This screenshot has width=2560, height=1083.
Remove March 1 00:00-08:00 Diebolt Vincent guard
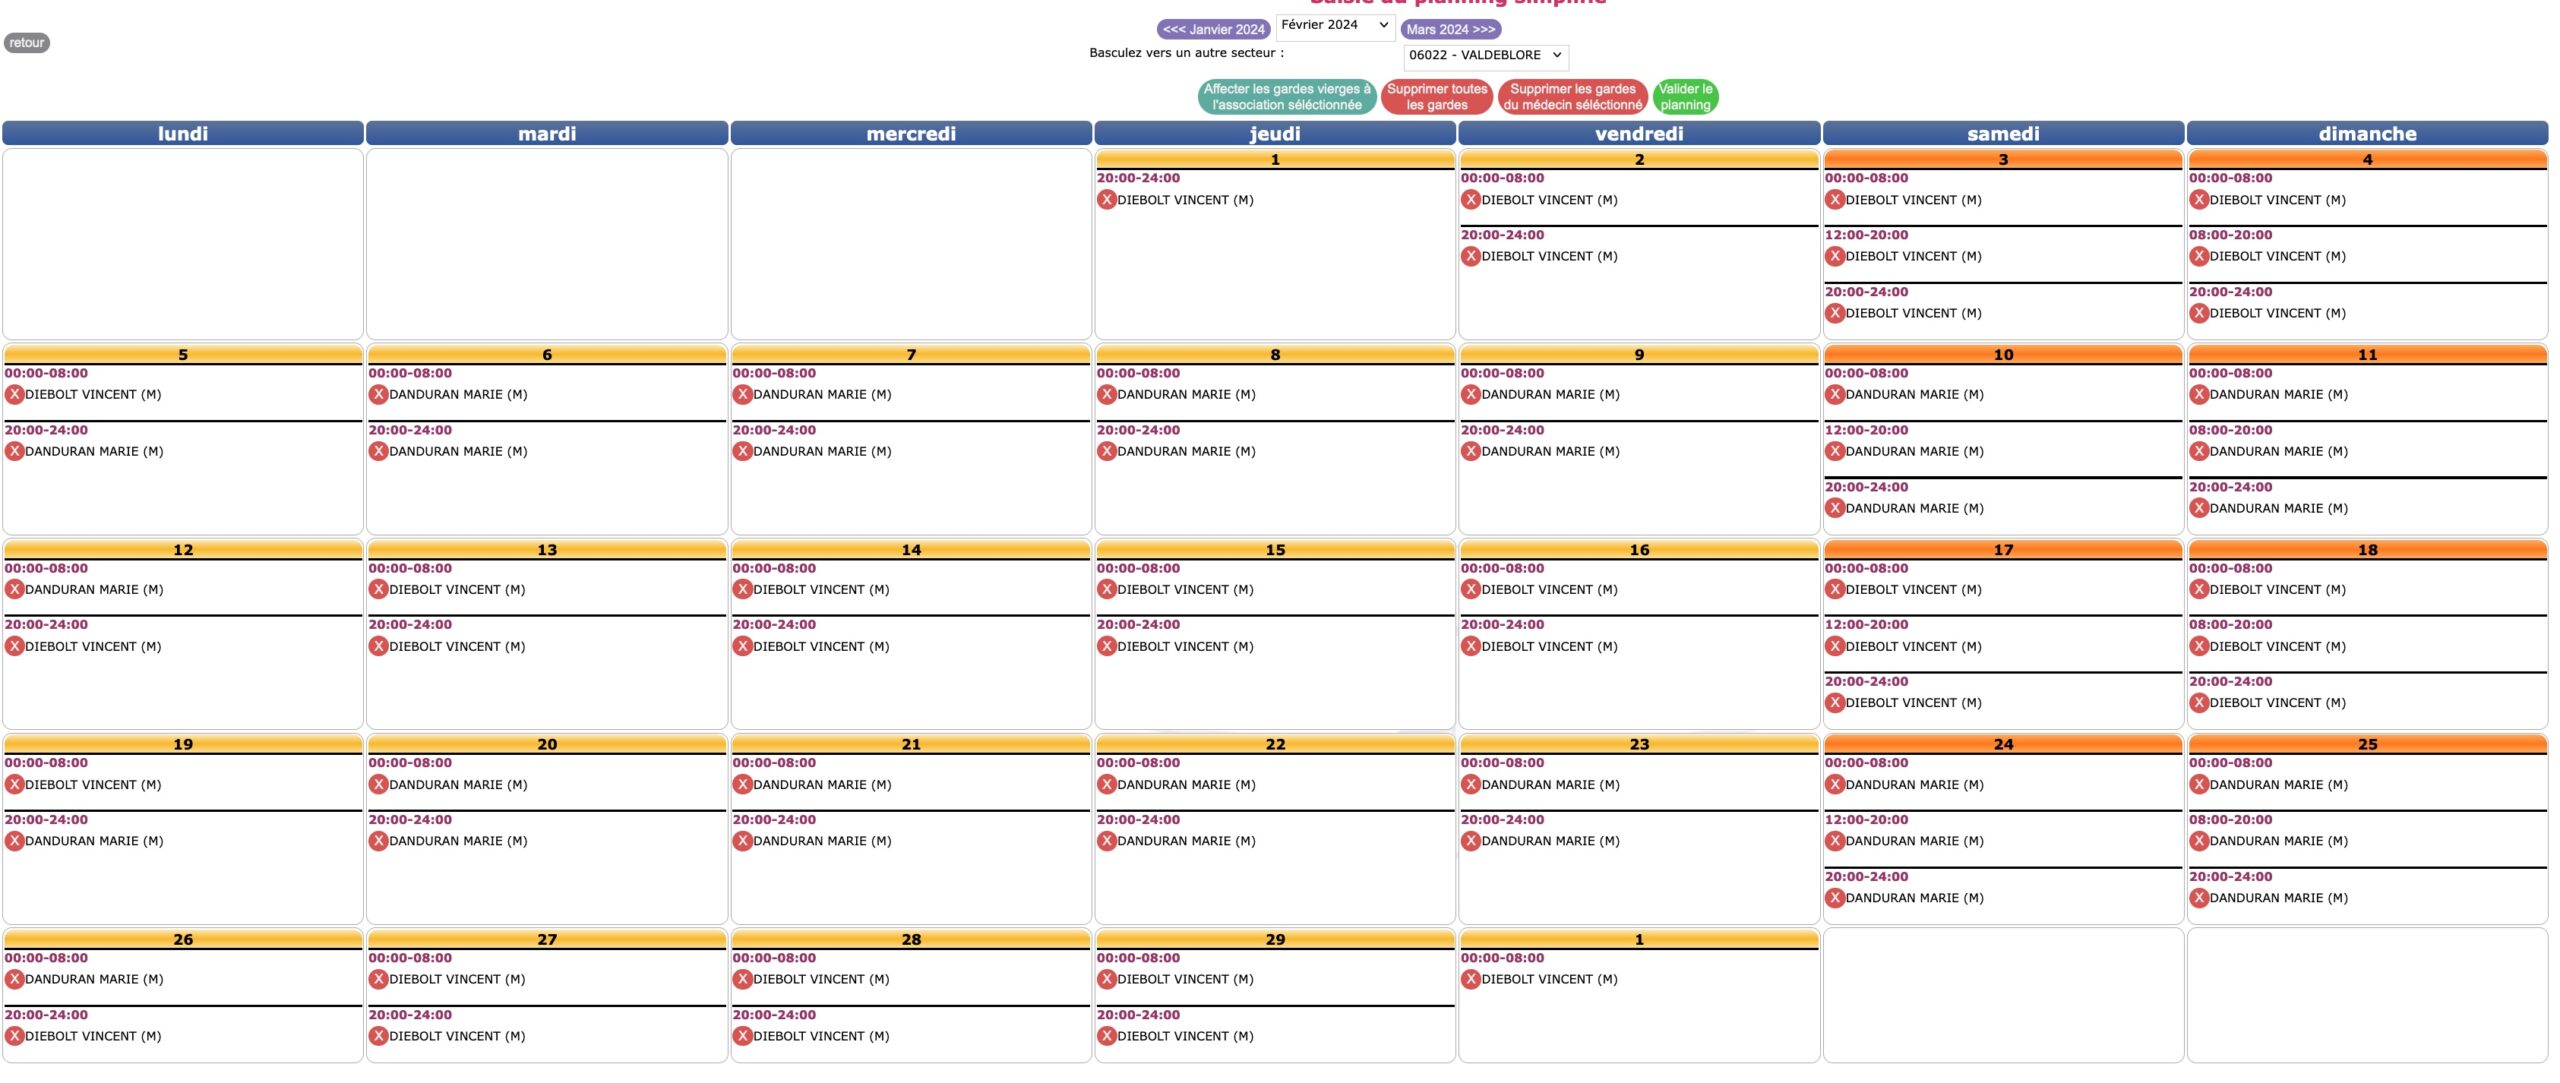[x=1470, y=980]
